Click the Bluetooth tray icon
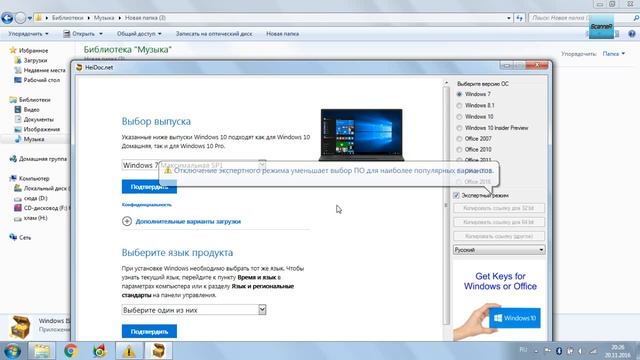 (x=559, y=351)
